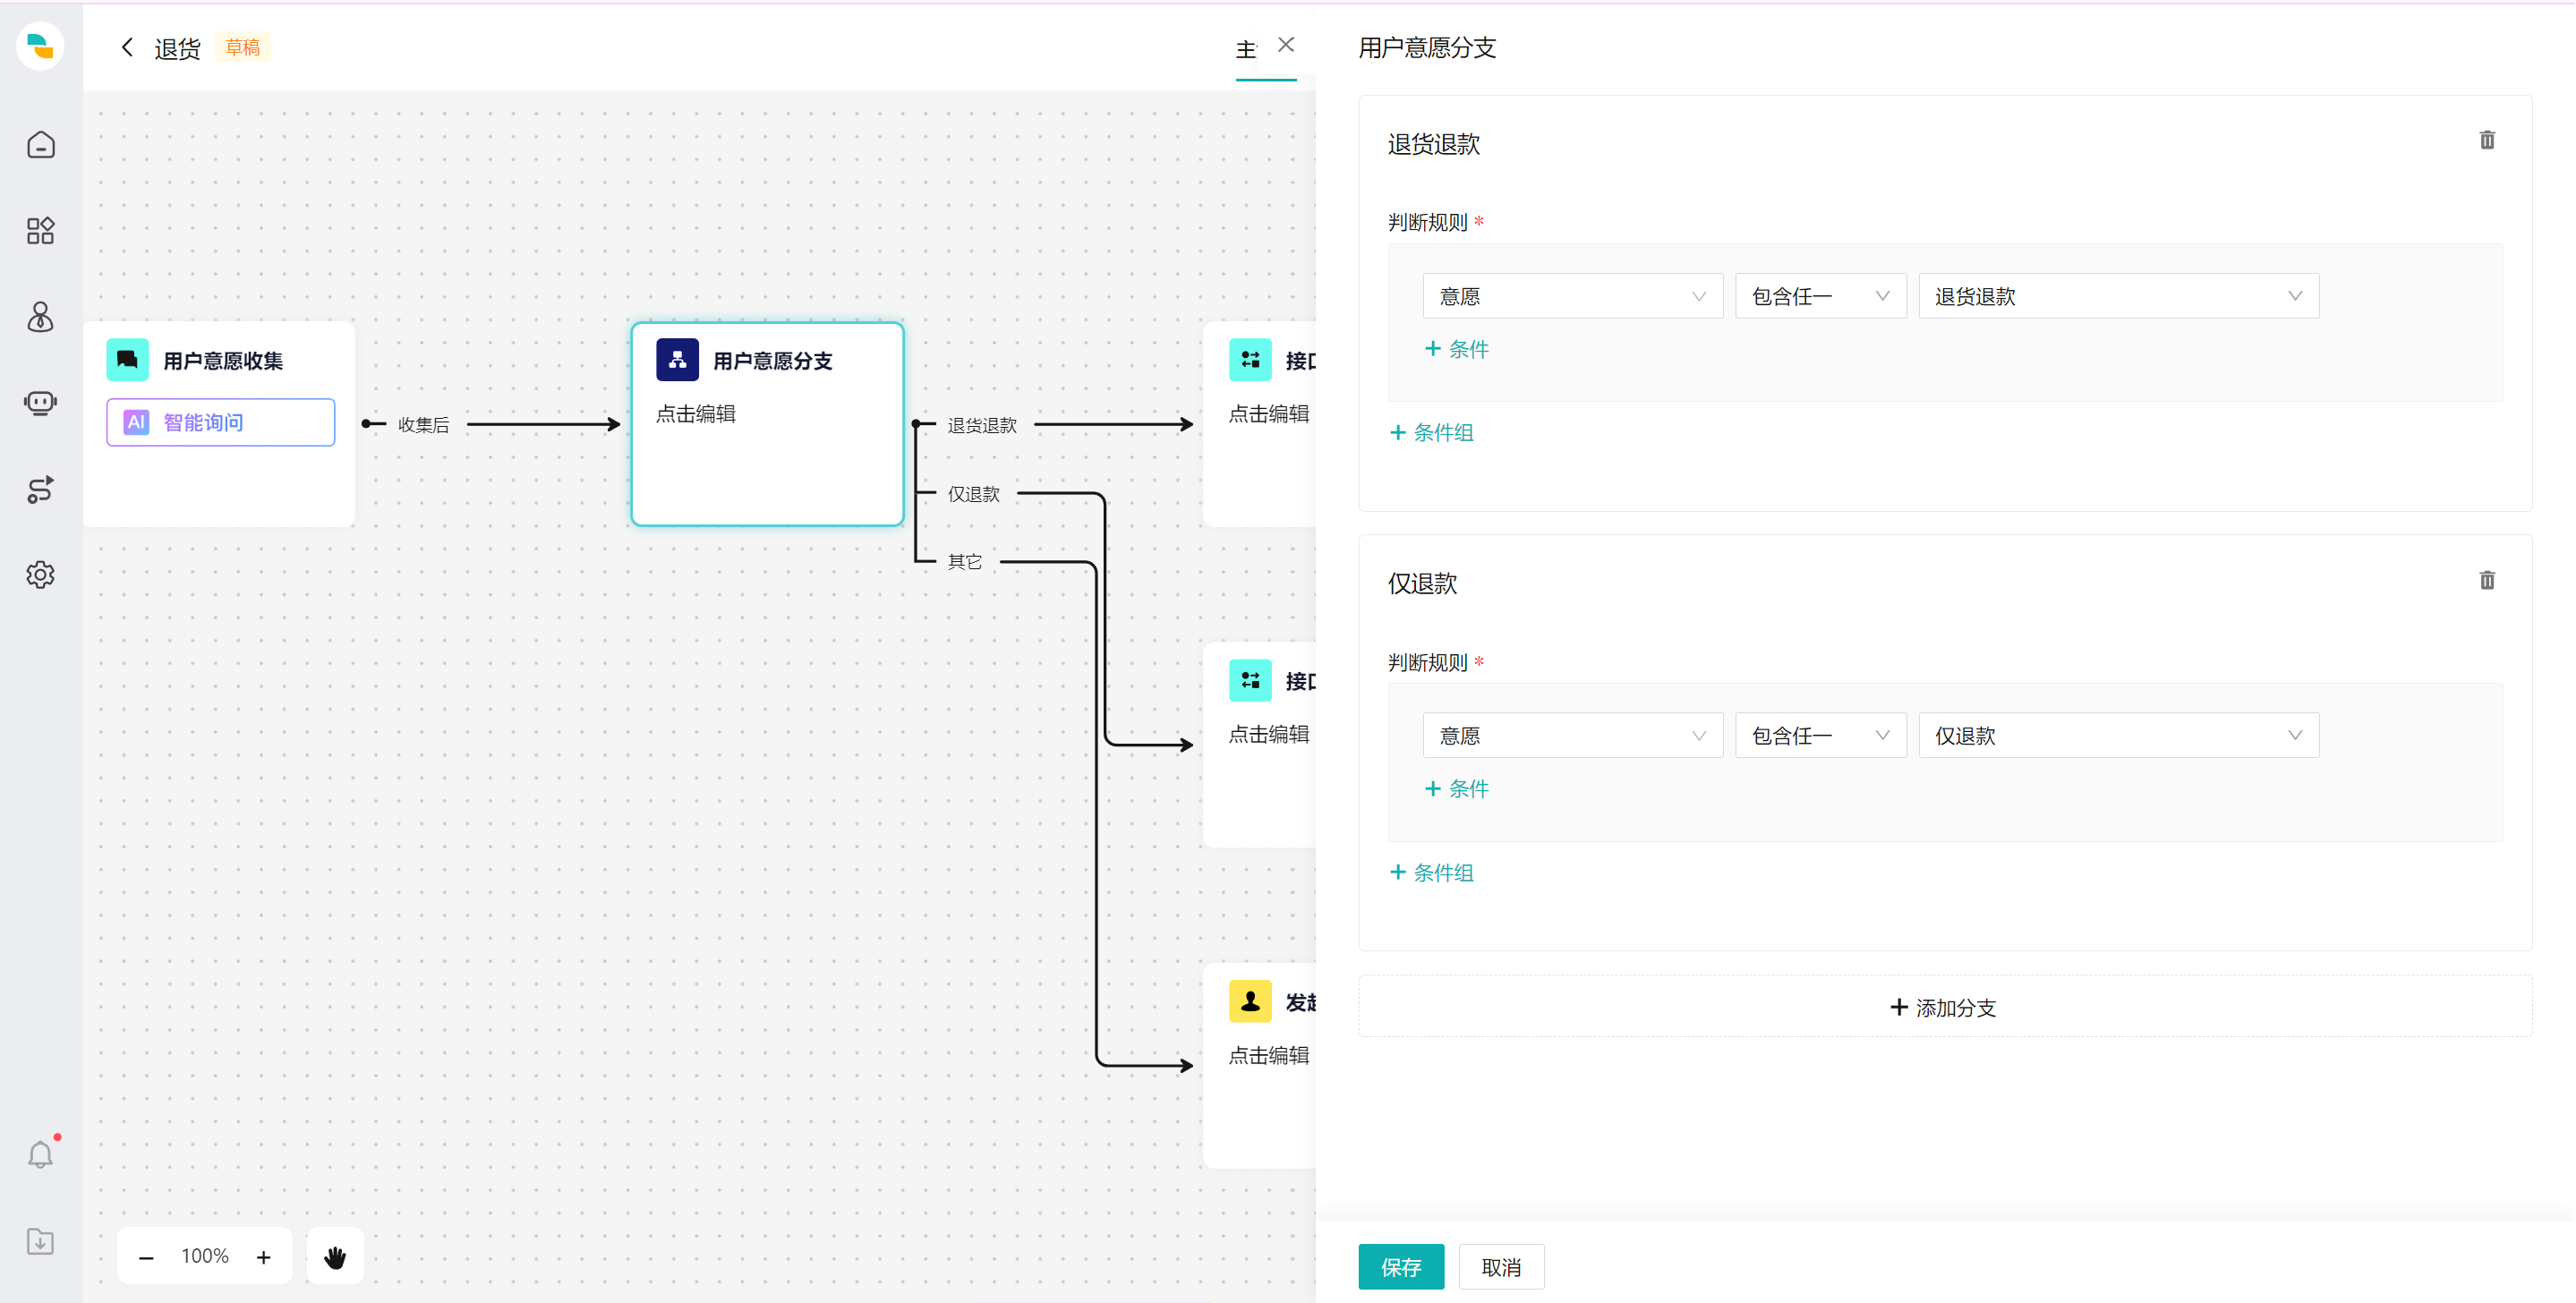This screenshot has width=2576, height=1303.
Task: Open the flow routing icon in sidebar
Action: (x=41, y=489)
